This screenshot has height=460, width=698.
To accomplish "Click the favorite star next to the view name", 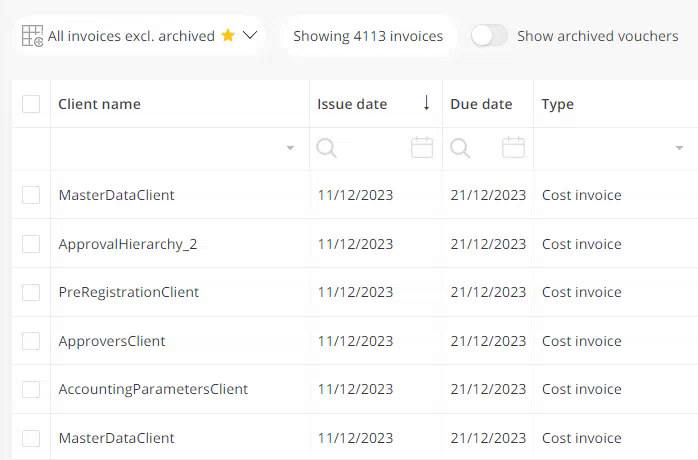I will [x=228, y=36].
